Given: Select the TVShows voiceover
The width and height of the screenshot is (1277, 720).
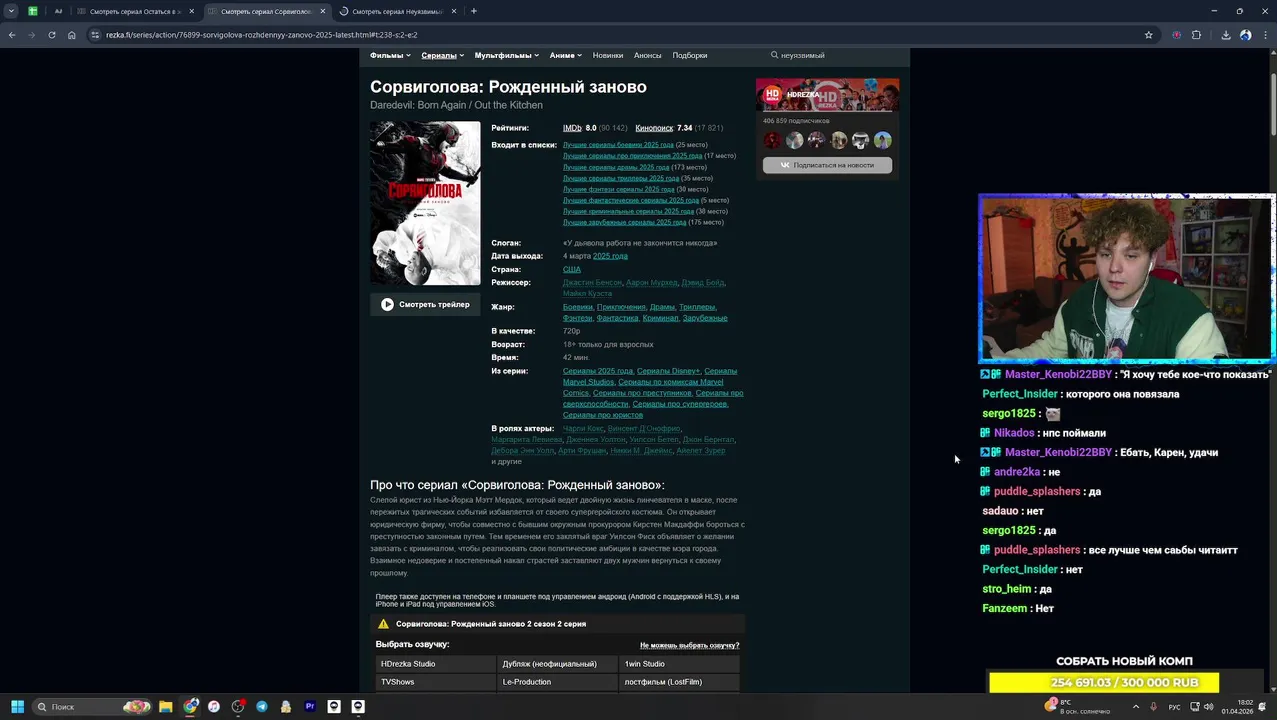Looking at the screenshot, I should pyautogui.click(x=435, y=682).
